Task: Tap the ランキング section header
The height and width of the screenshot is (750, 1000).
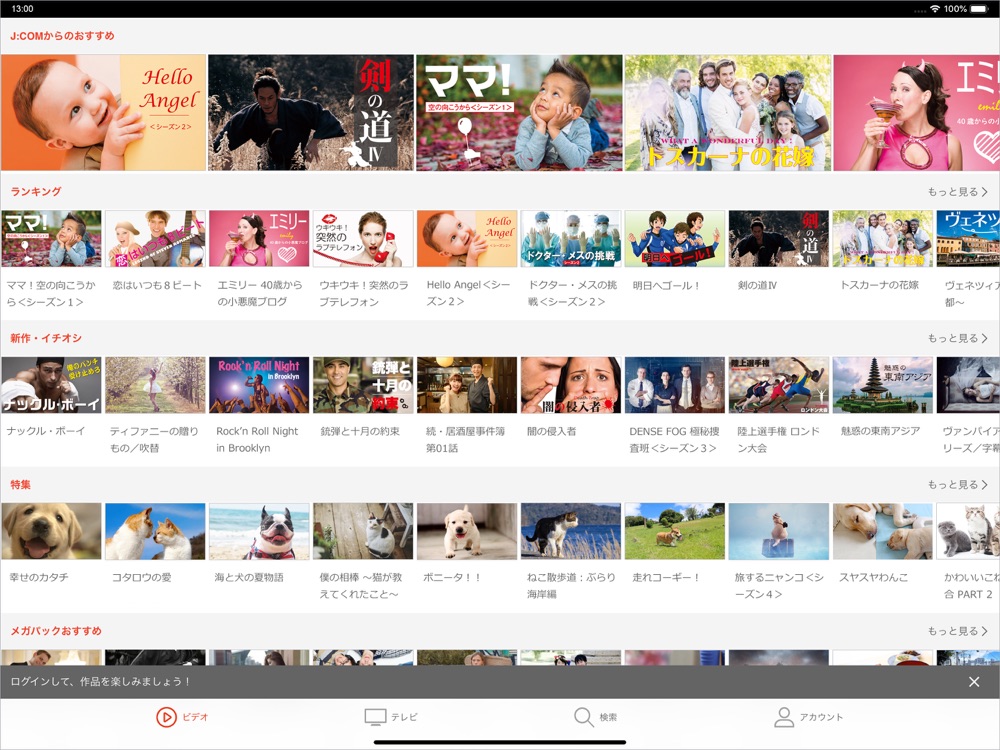Action: click(36, 191)
